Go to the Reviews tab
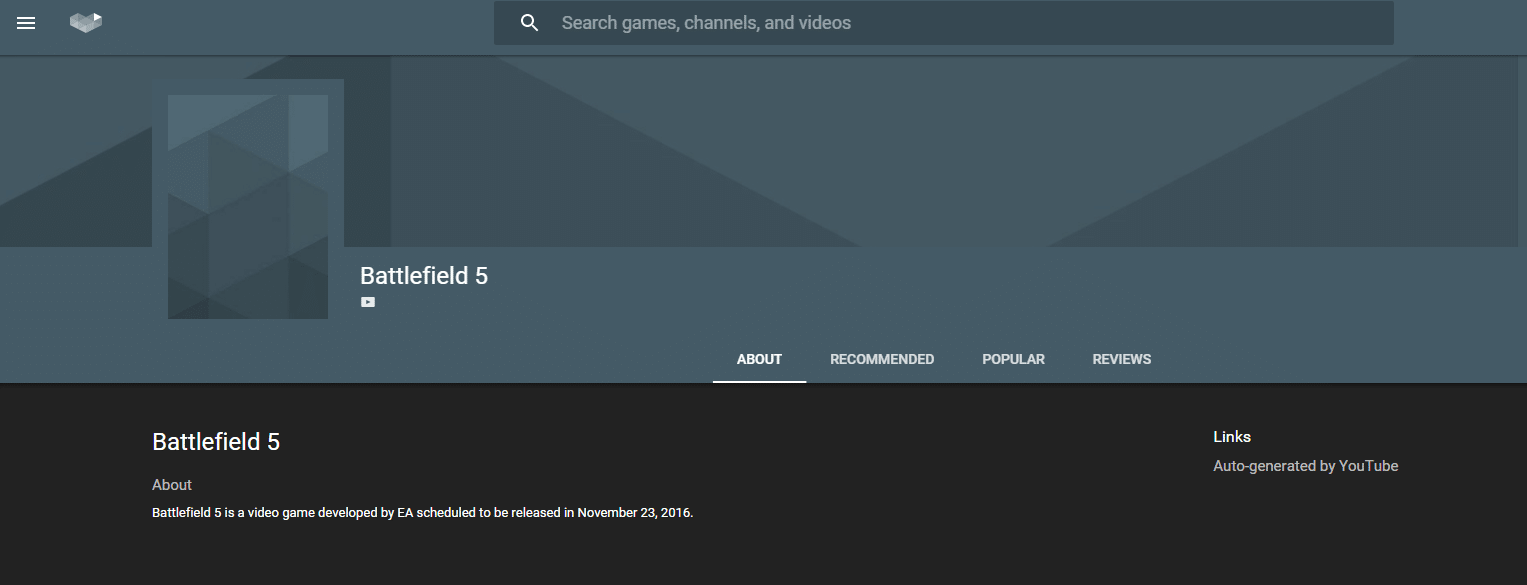This screenshot has height=585, width=1527. point(1121,359)
